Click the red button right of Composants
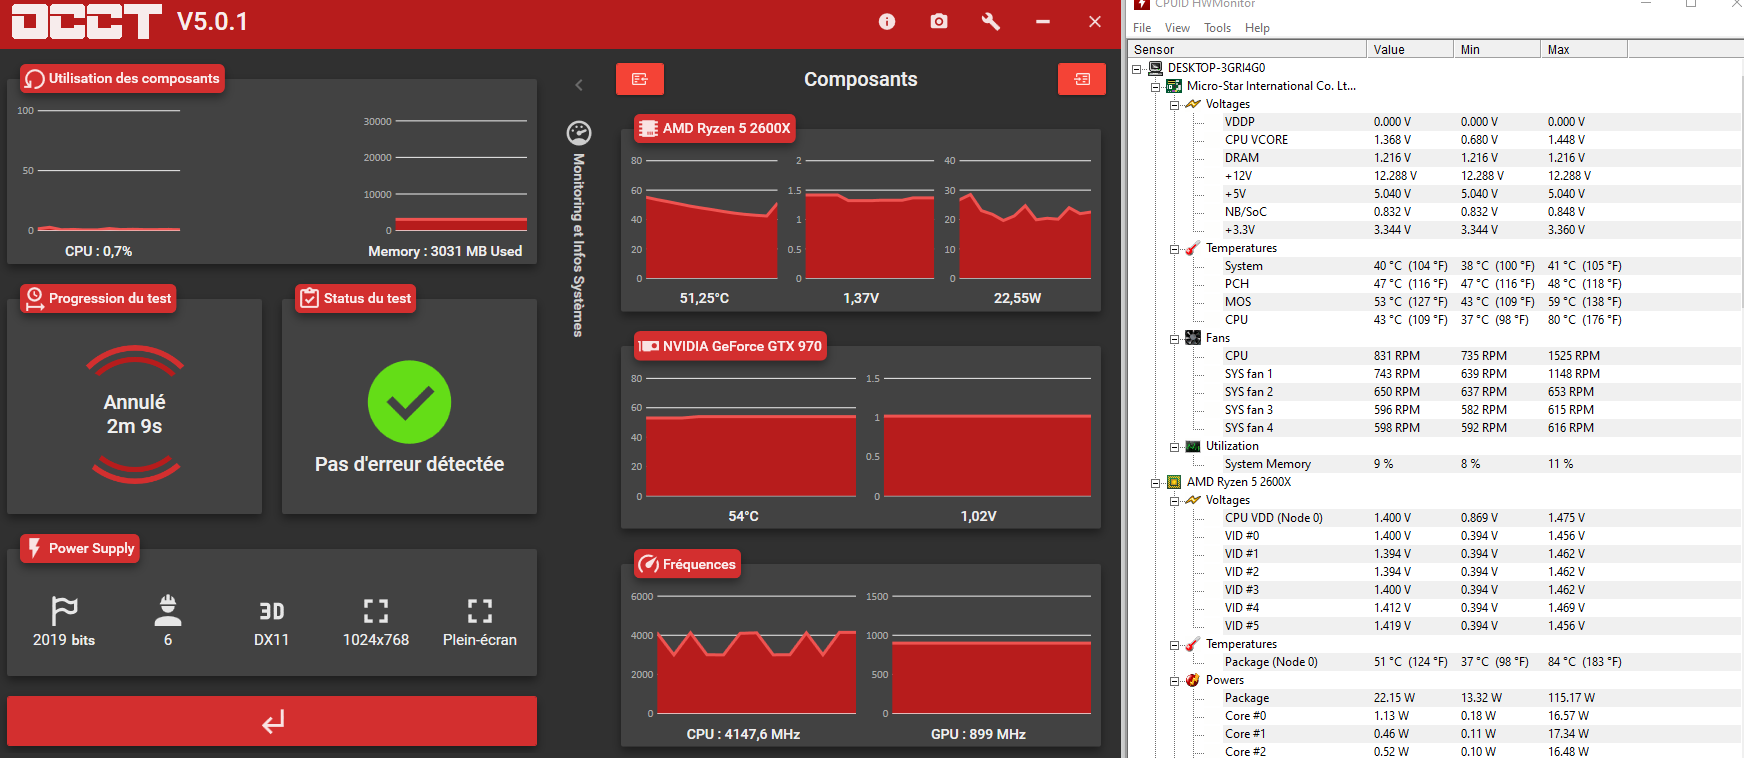 1082,79
